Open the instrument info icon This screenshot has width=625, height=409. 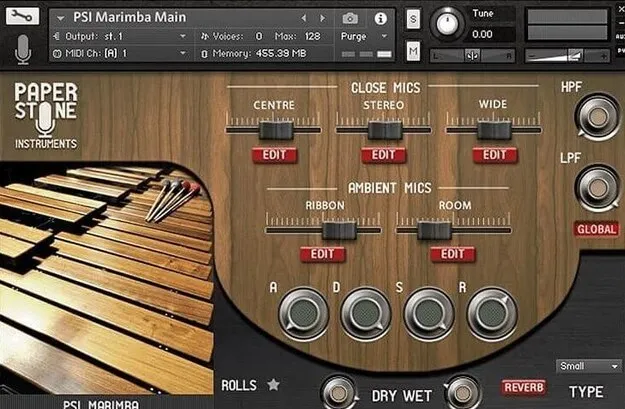380,18
